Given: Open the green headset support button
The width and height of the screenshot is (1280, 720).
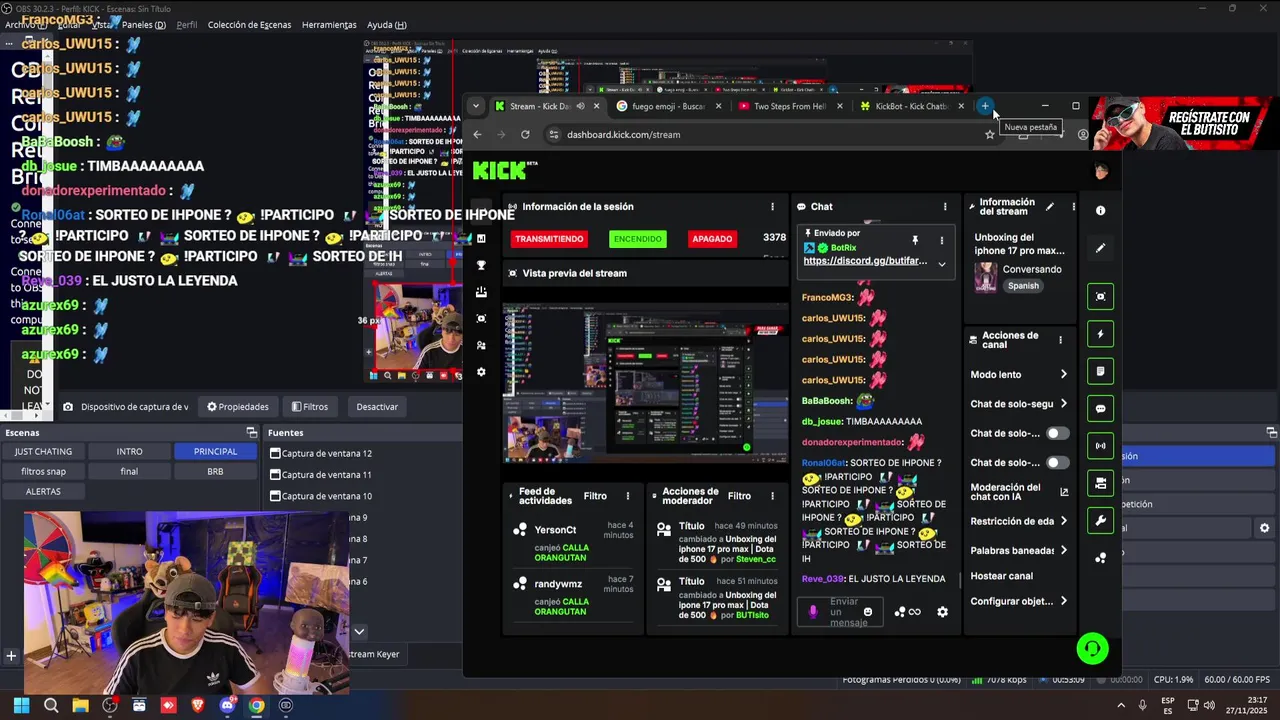Looking at the screenshot, I should 1092,649.
